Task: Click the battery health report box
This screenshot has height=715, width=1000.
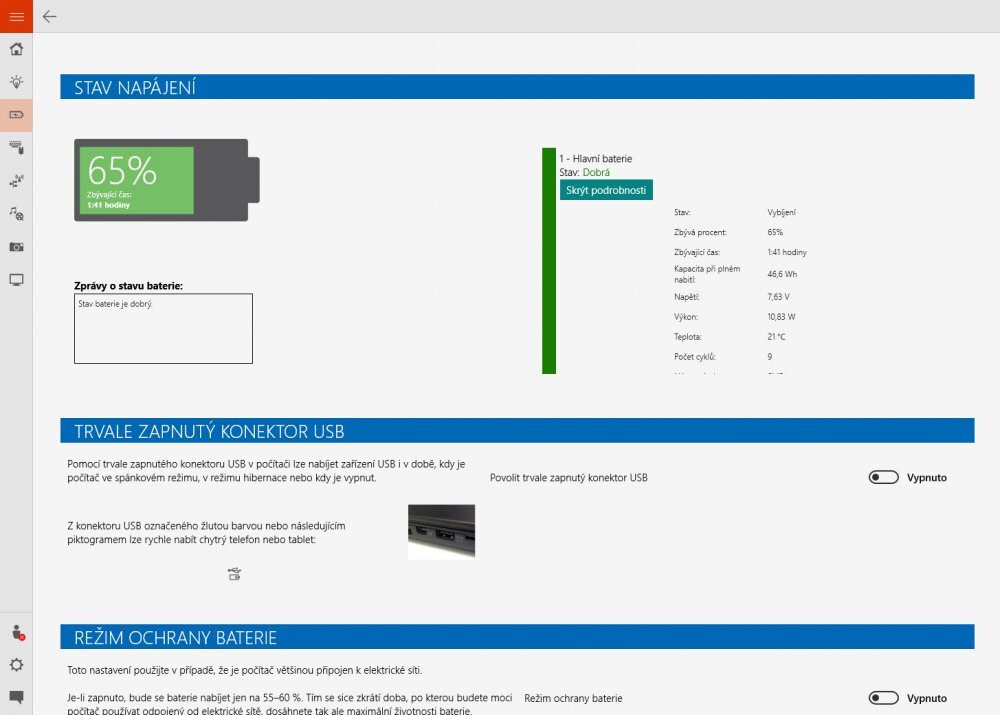Action: [163, 328]
